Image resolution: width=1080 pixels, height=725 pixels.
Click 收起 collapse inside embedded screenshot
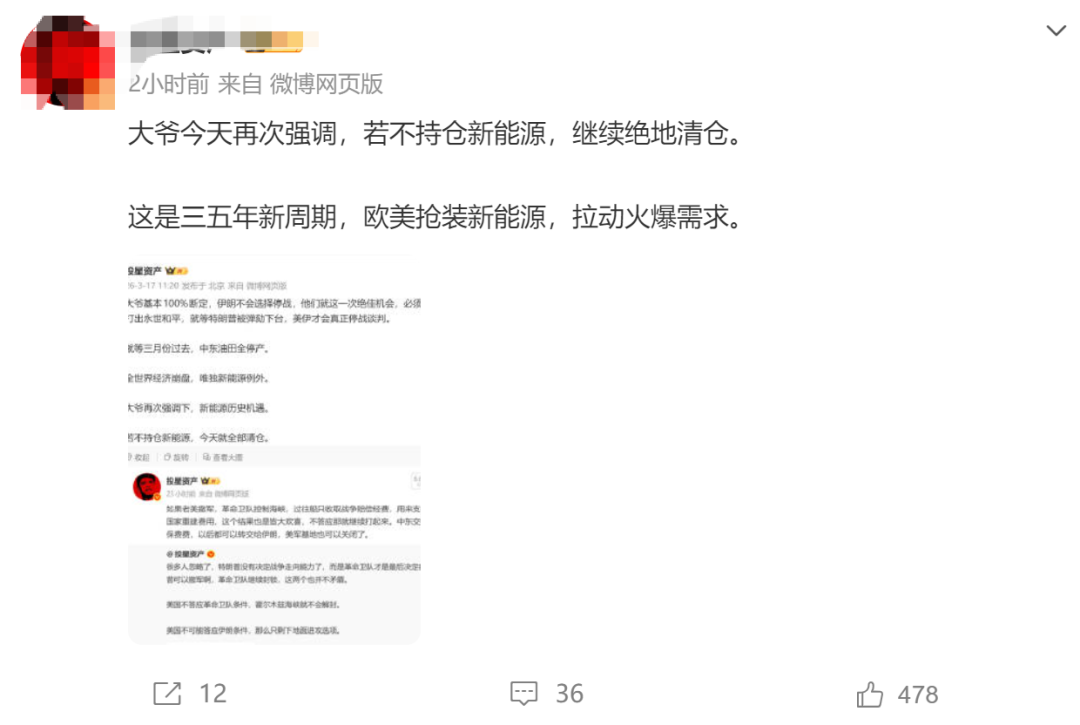pyautogui.click(x=139, y=457)
